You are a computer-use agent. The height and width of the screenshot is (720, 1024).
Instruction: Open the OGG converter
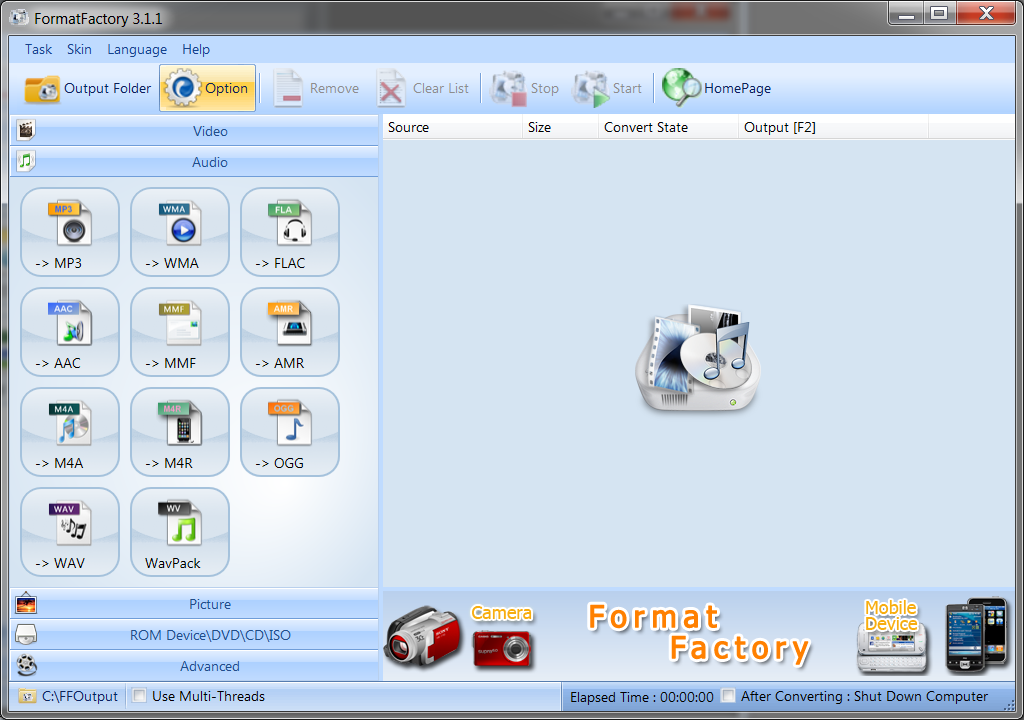[x=289, y=432]
